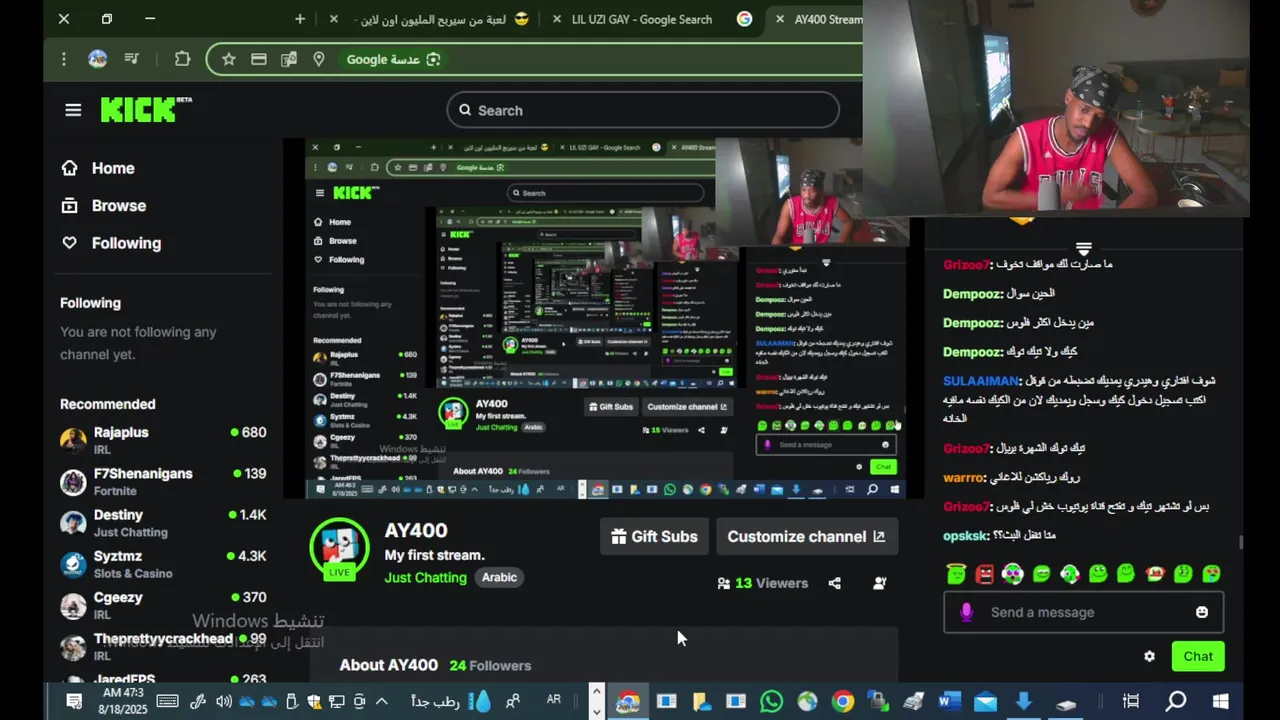The image size is (1280, 720).
Task: Insert the clown-hat emote
Action: tap(1155, 574)
